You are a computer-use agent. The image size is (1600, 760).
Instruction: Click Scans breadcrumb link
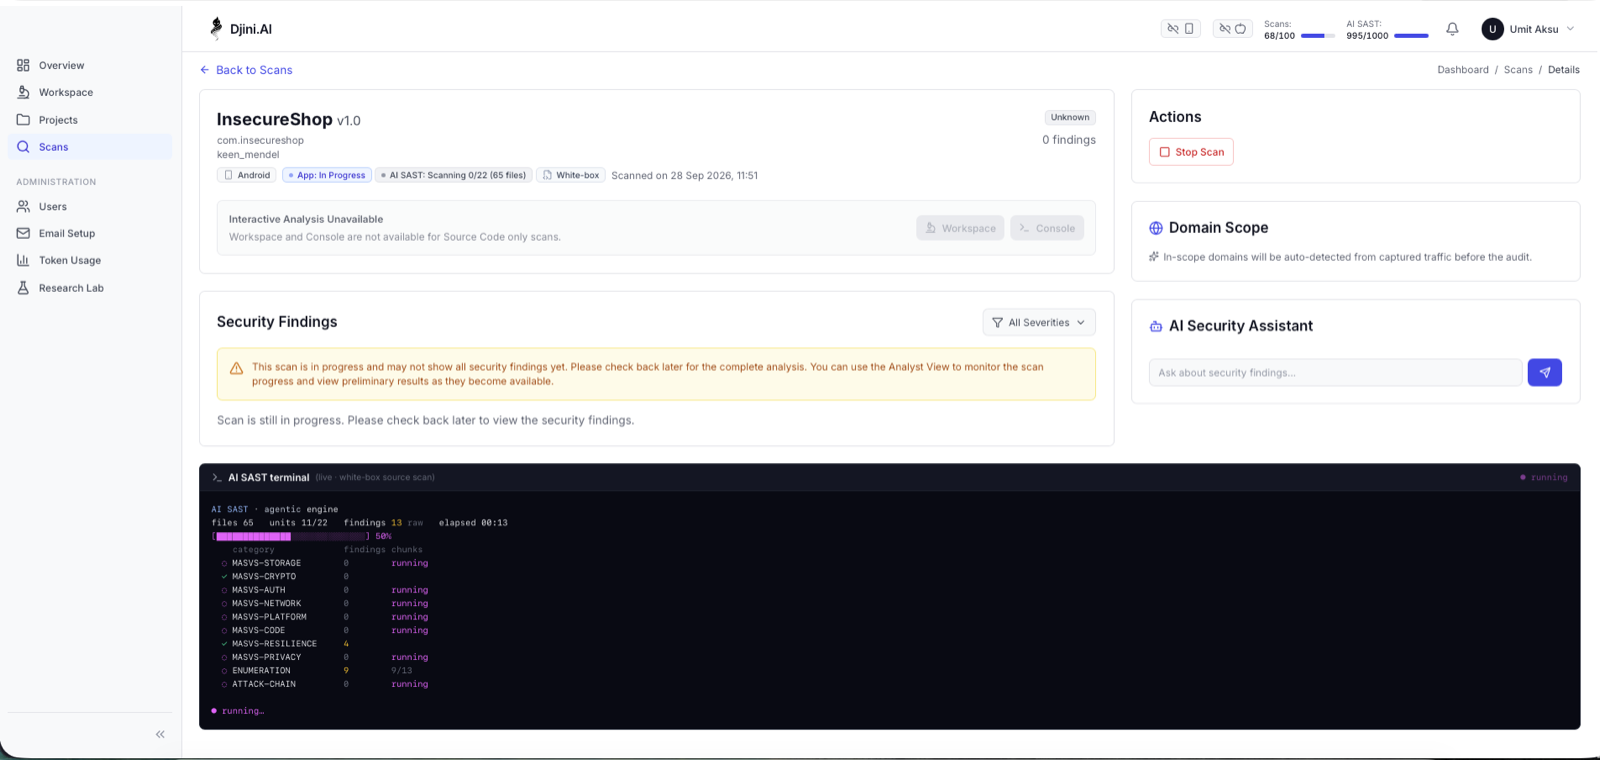click(1518, 70)
